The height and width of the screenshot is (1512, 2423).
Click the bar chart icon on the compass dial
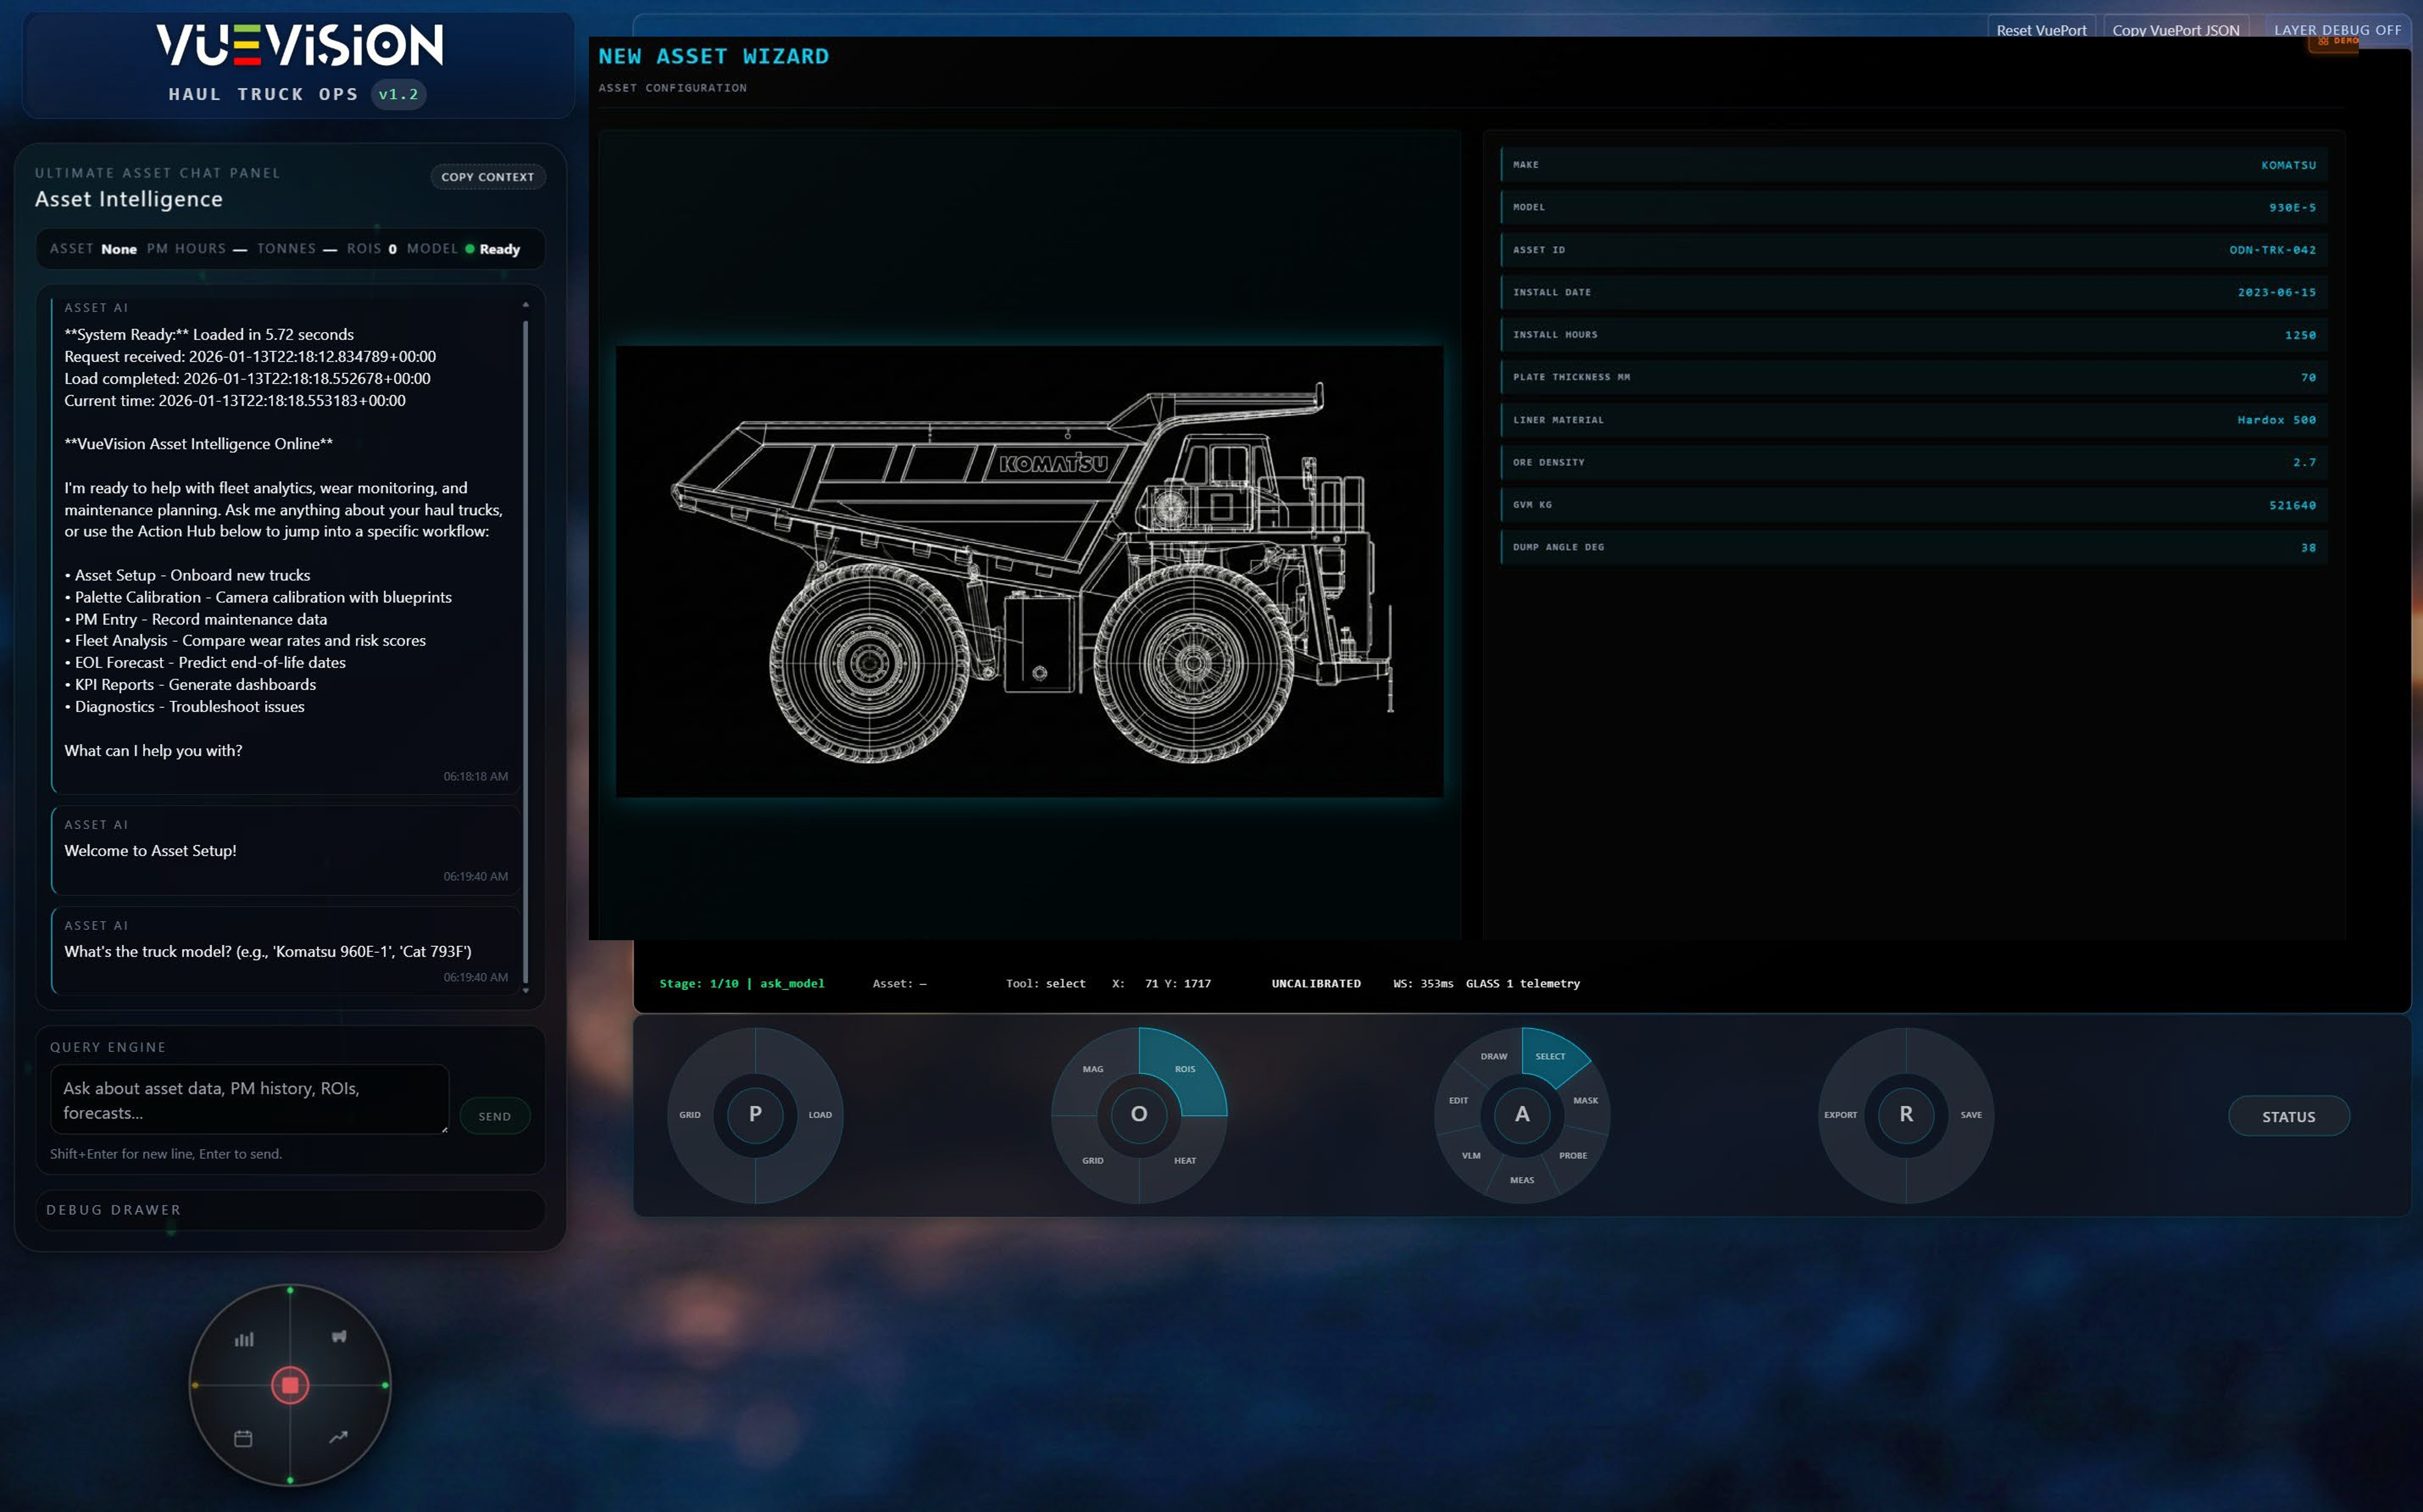(245, 1338)
